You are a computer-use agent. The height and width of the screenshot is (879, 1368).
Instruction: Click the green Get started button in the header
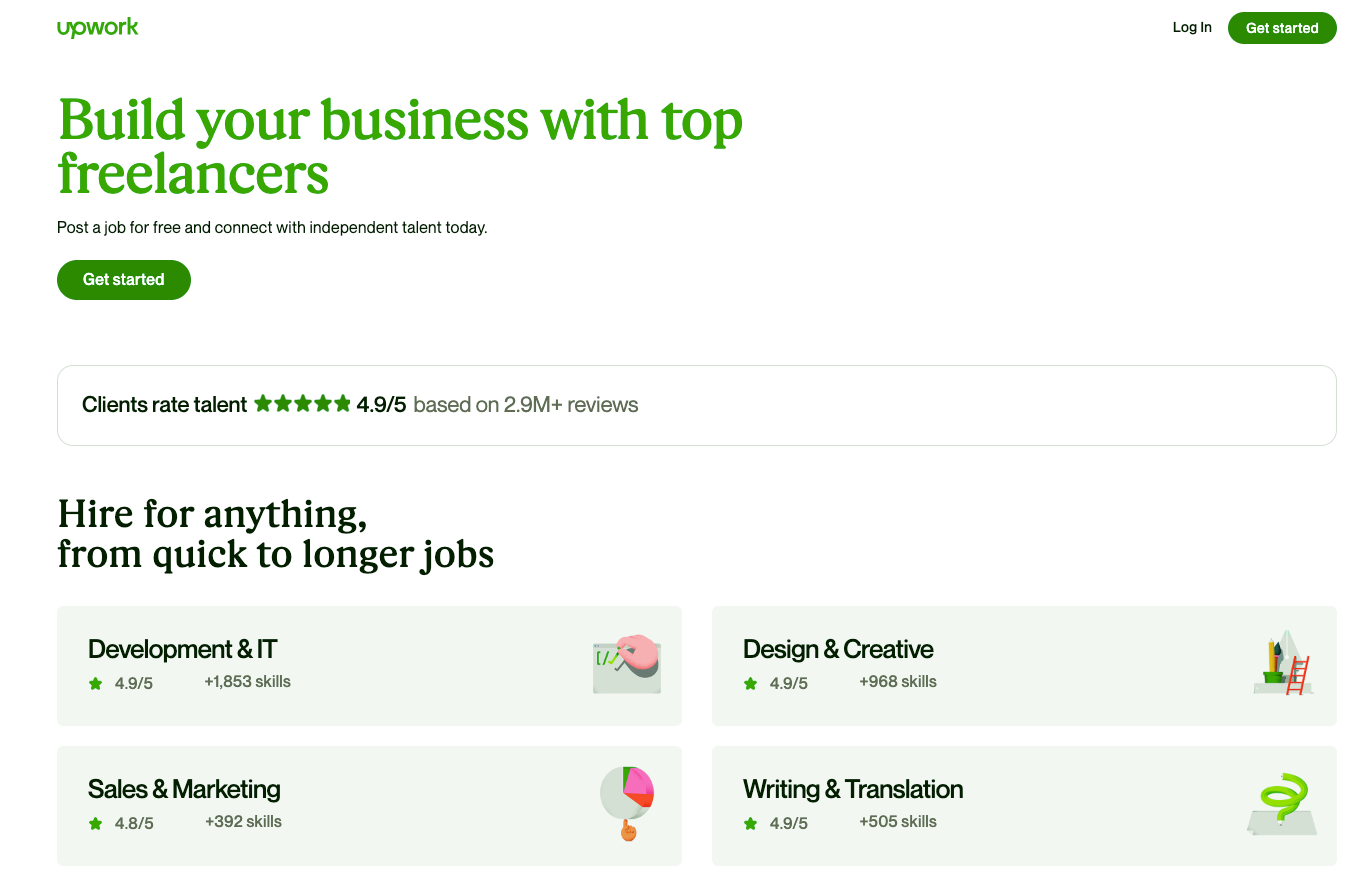(x=1282, y=27)
